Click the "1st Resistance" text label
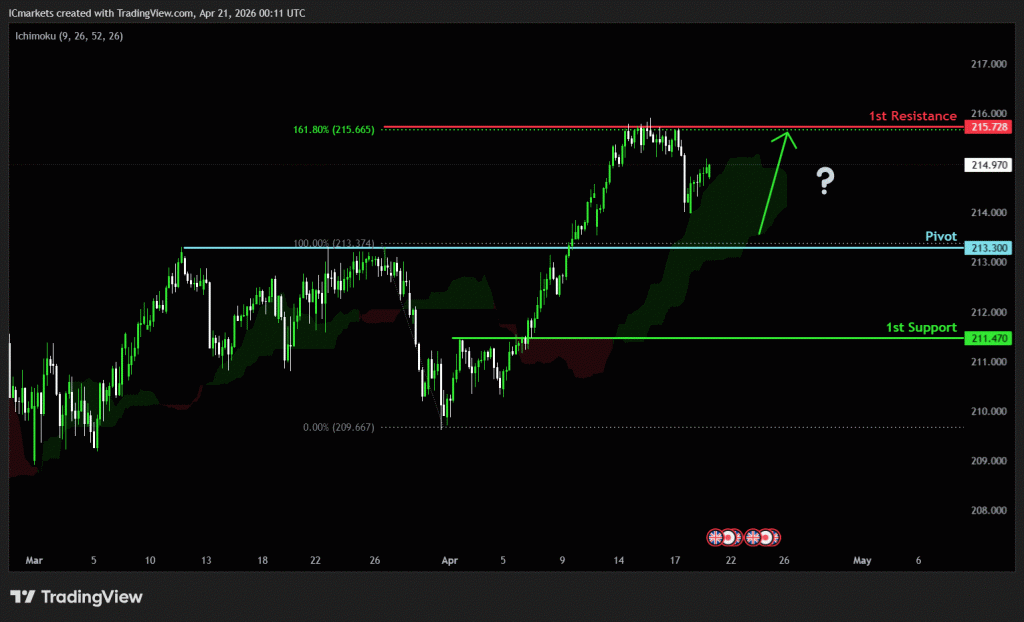The height and width of the screenshot is (622, 1024). 912,116
